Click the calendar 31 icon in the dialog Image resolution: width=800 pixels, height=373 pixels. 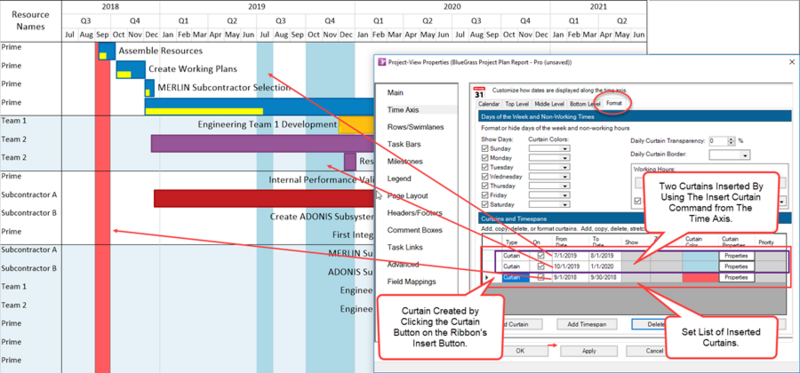click(x=479, y=91)
